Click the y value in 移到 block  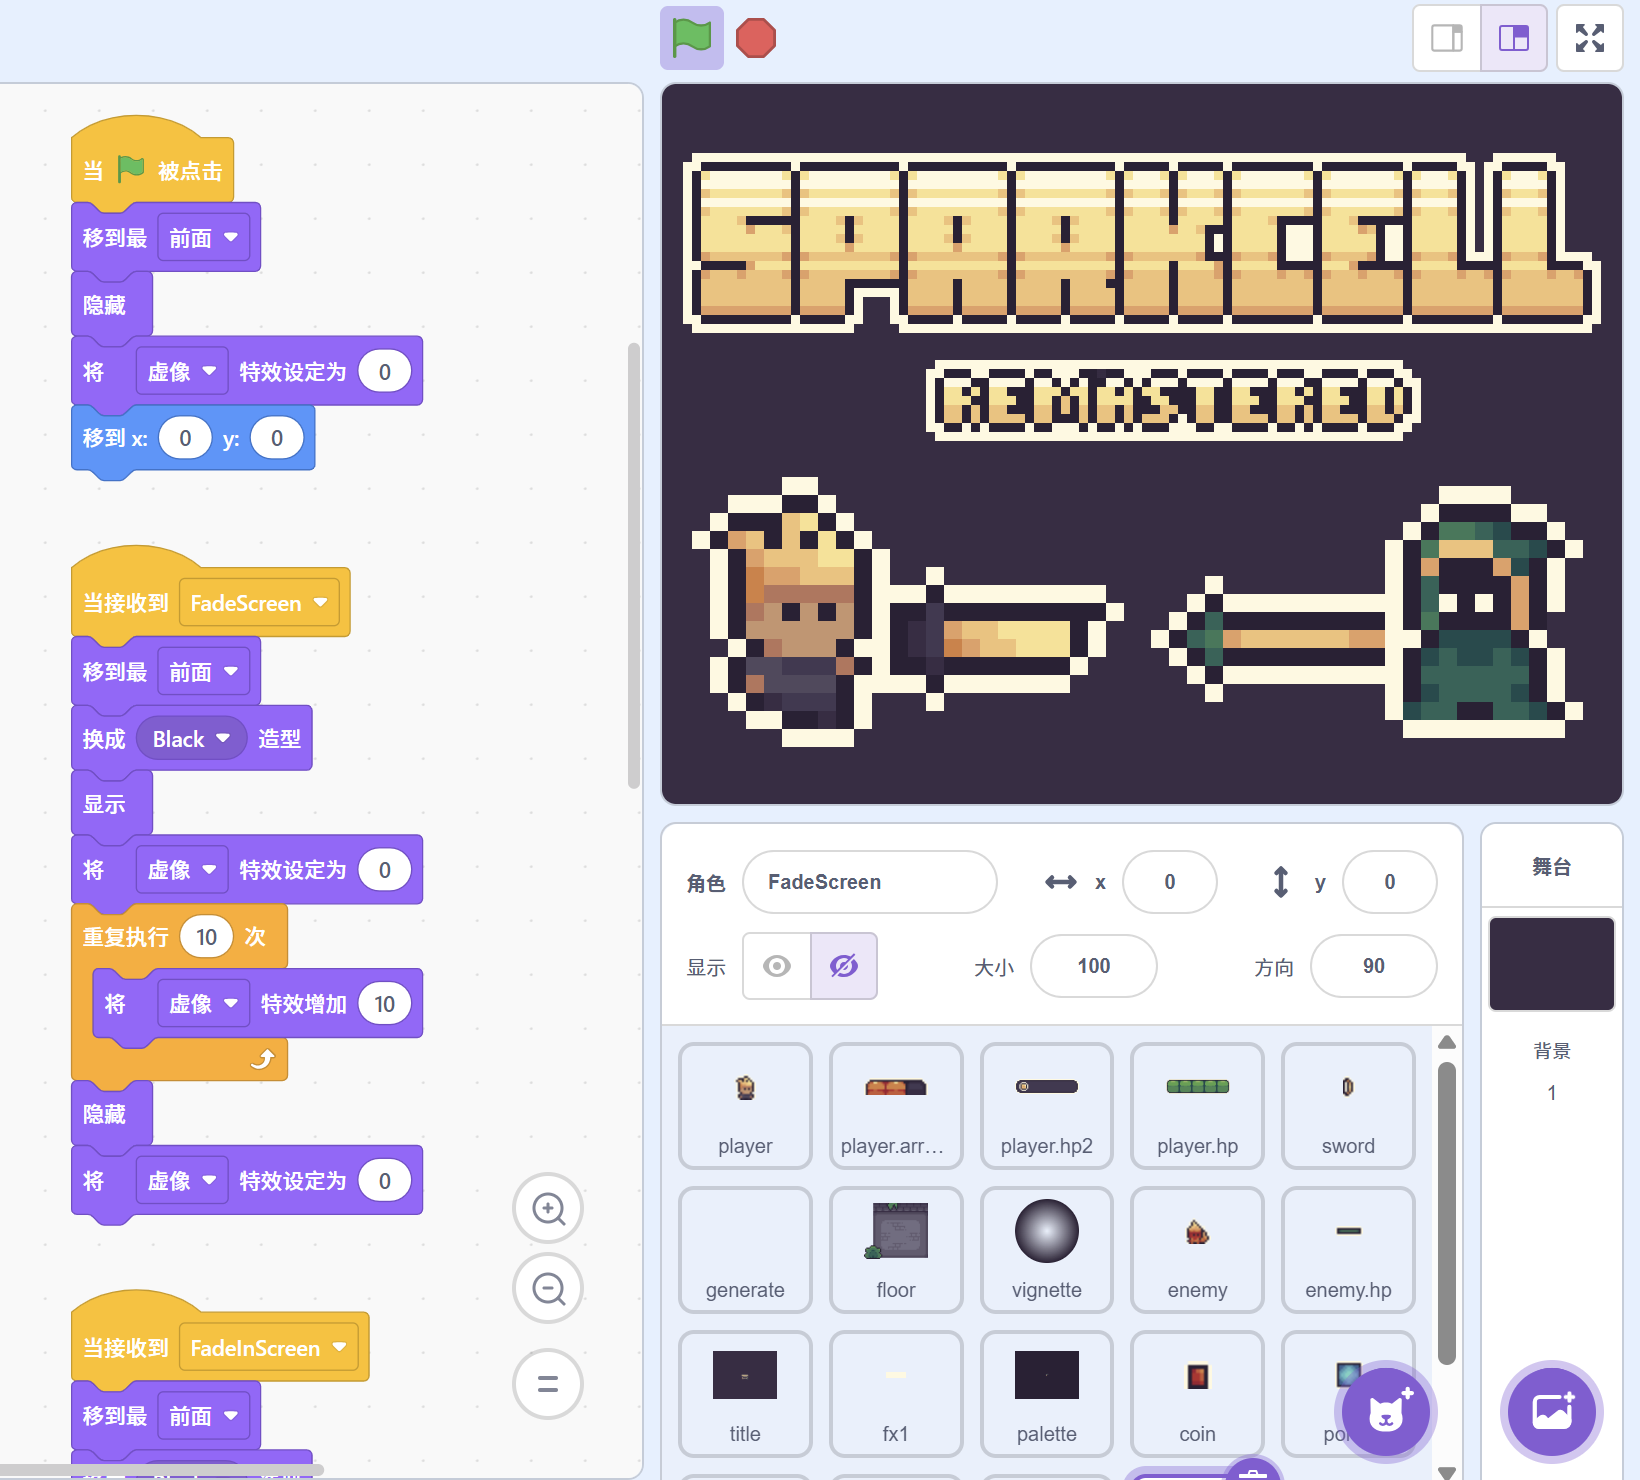point(277,438)
